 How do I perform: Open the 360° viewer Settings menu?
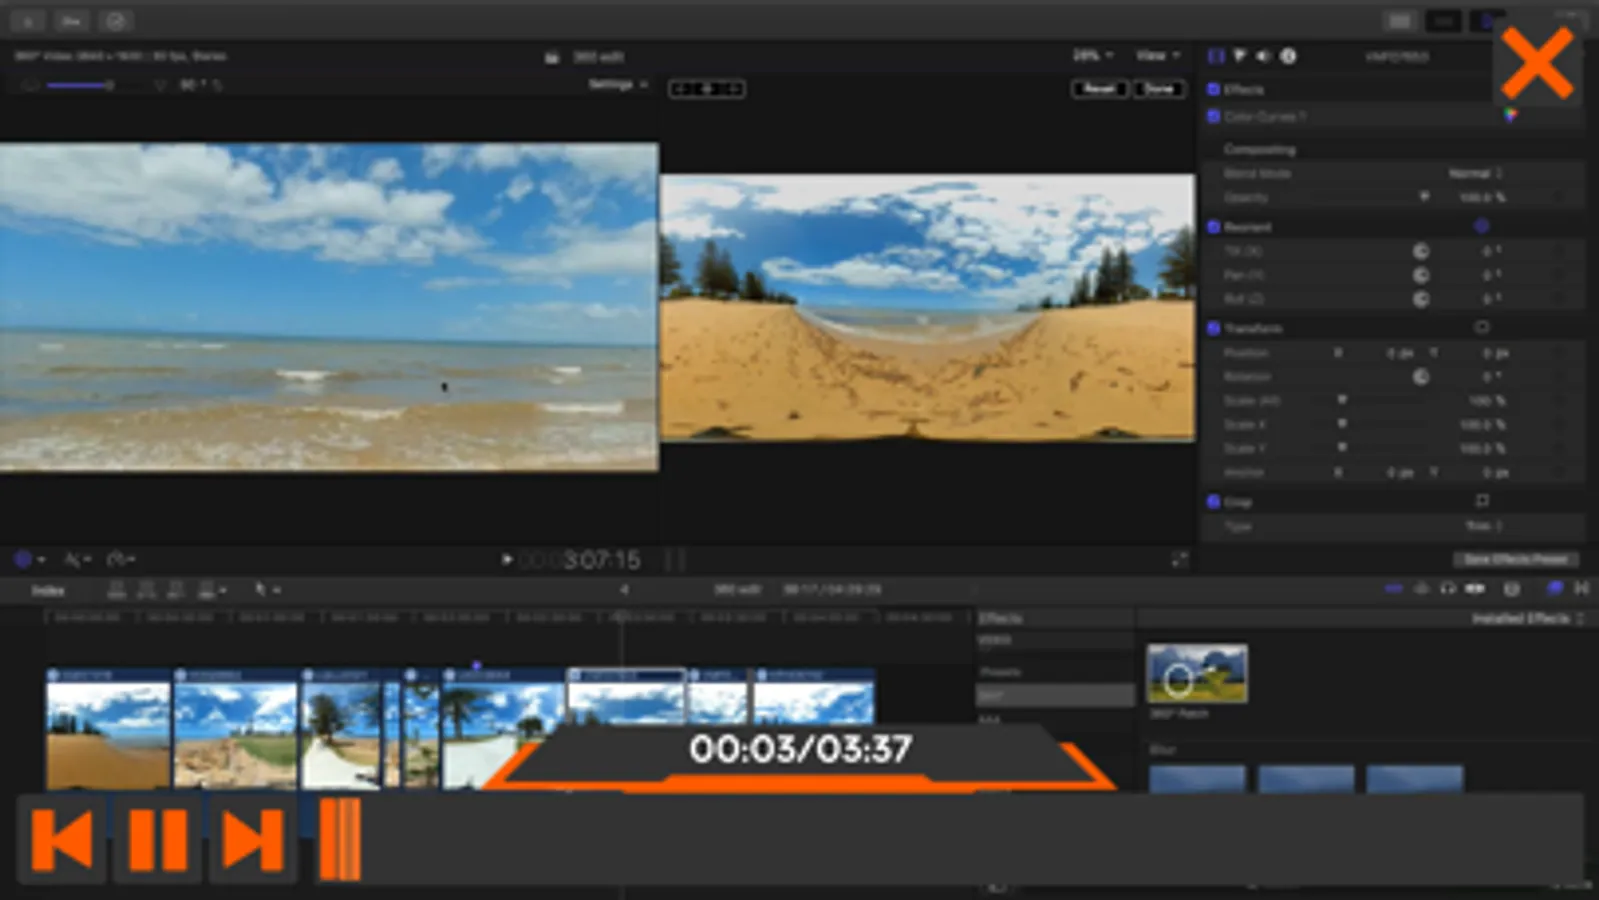(x=617, y=85)
